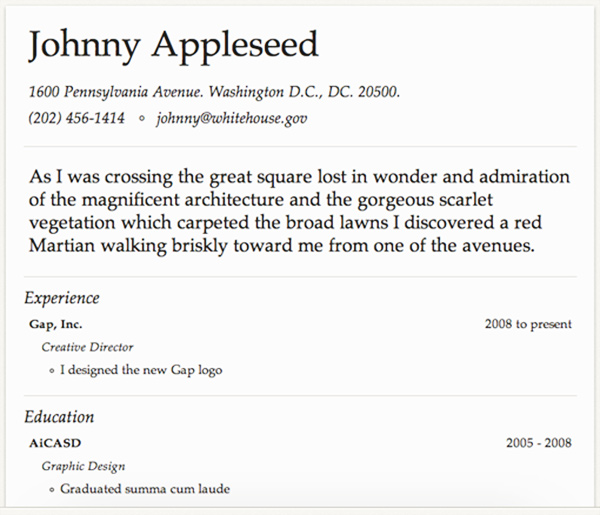The height and width of the screenshot is (515, 600).
Task: Select the Creative Director job title
Action: click(87, 347)
